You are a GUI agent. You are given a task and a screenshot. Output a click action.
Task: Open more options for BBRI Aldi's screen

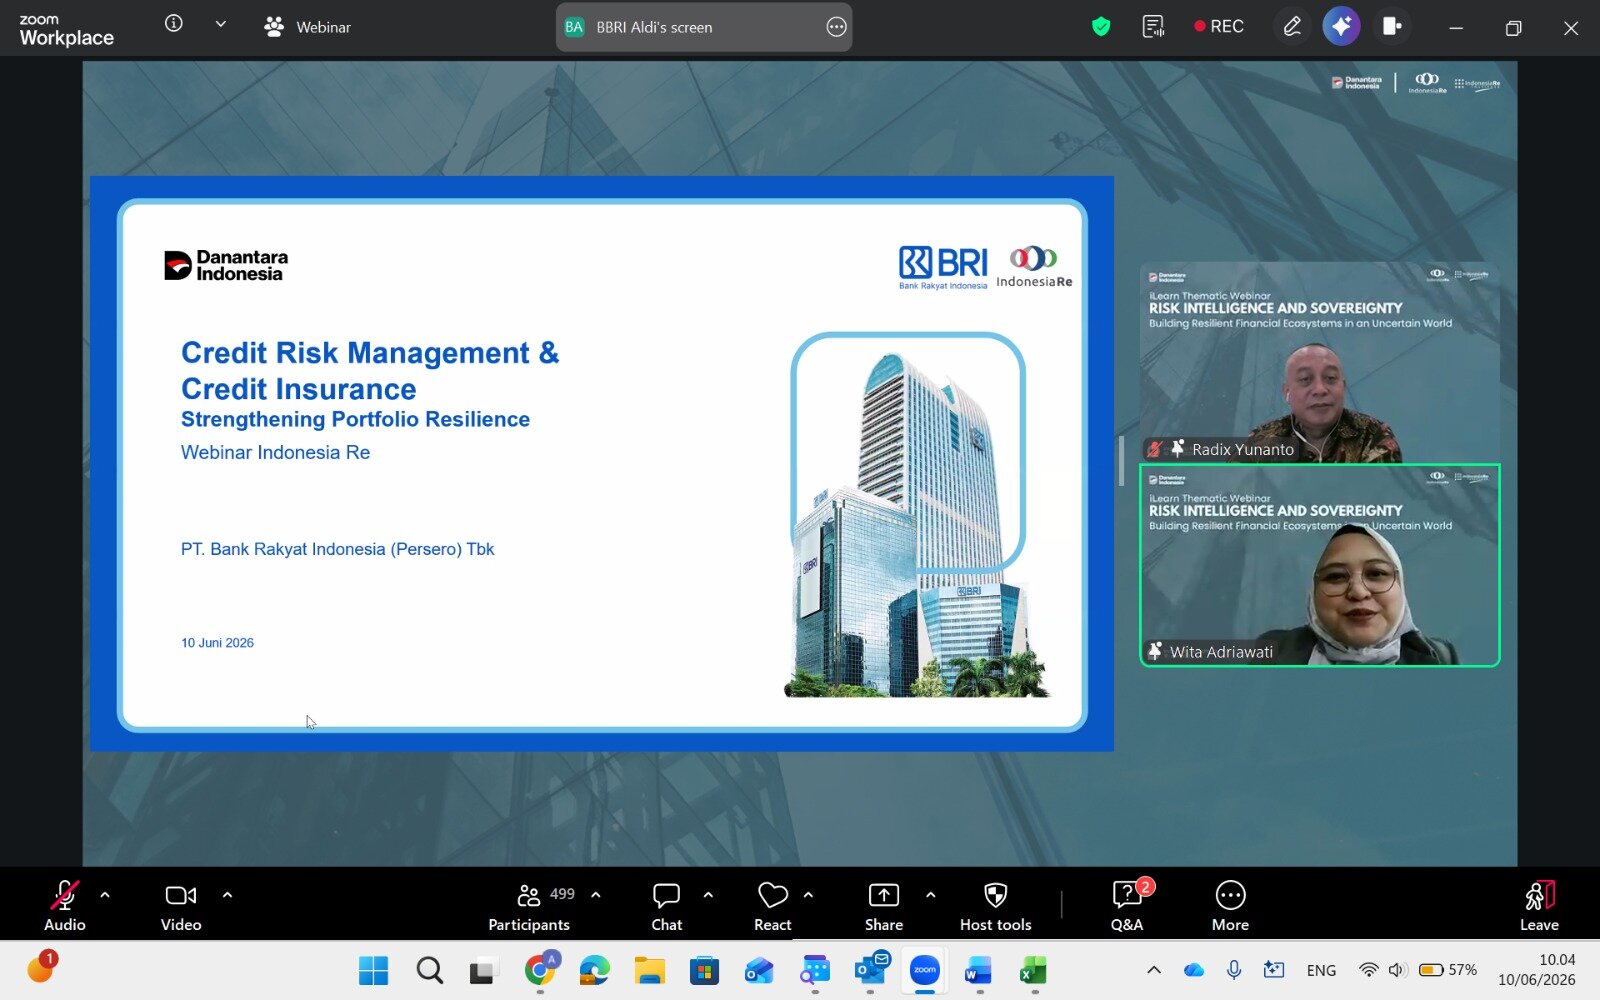coord(836,27)
